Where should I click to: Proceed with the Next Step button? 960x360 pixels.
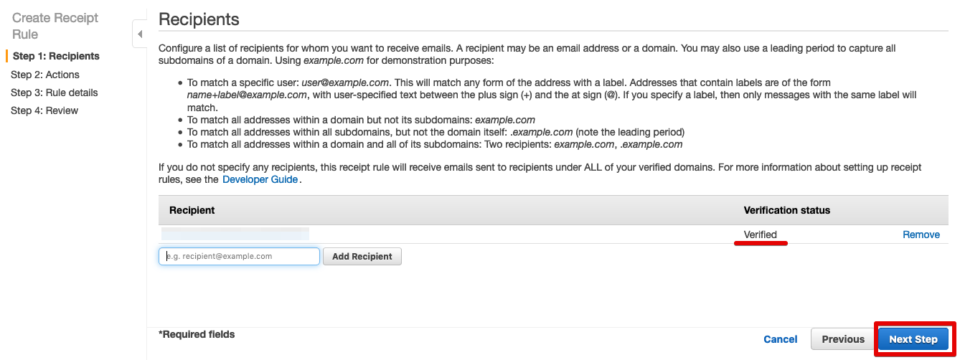tap(913, 339)
